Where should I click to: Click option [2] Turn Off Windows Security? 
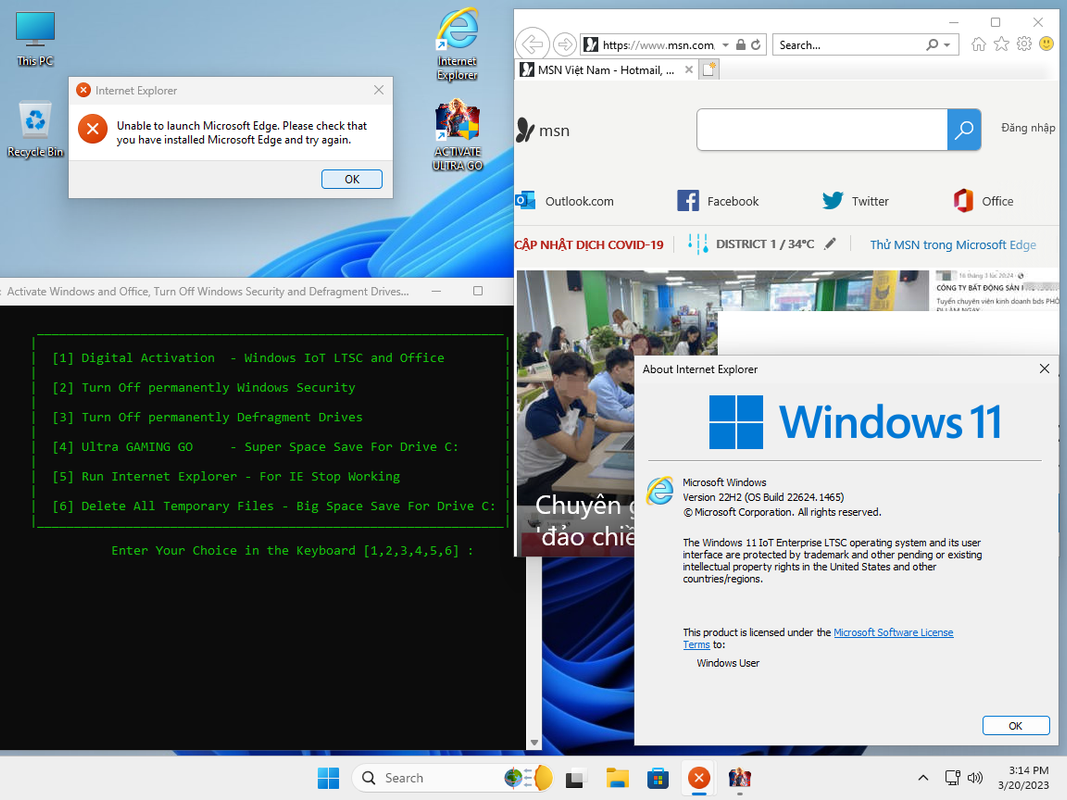[x=203, y=388]
